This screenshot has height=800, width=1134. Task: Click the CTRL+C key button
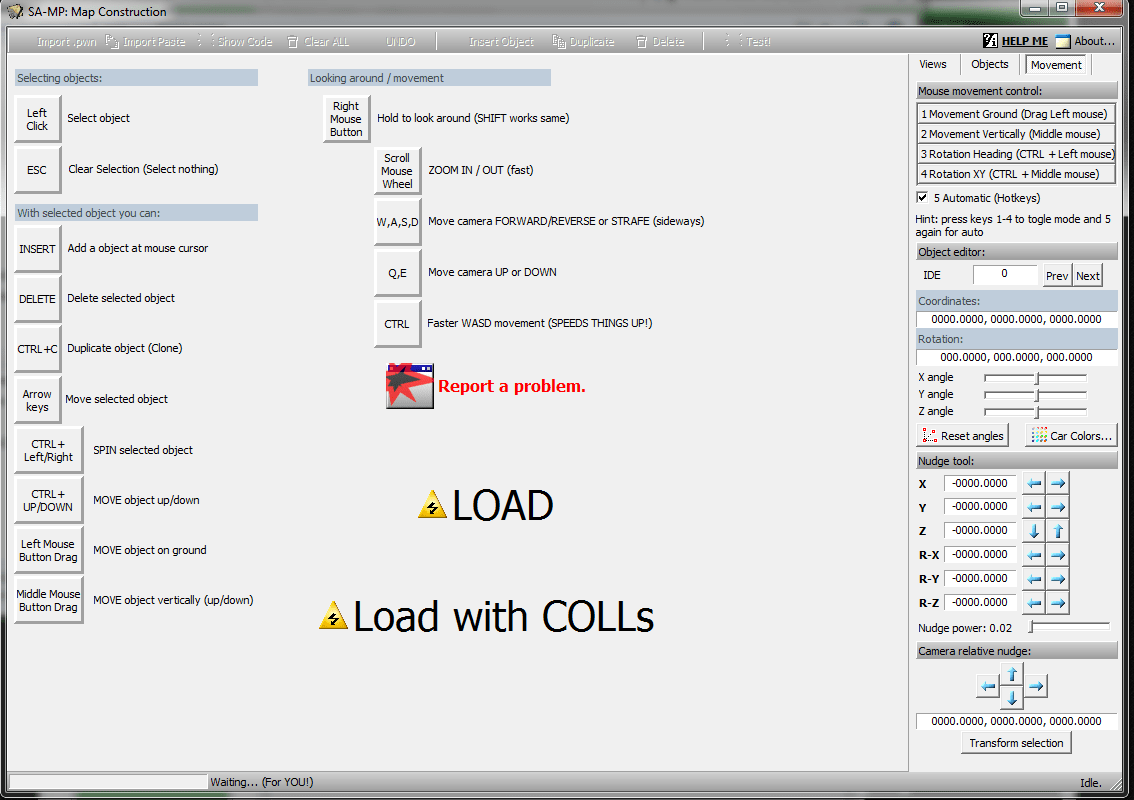click(38, 349)
